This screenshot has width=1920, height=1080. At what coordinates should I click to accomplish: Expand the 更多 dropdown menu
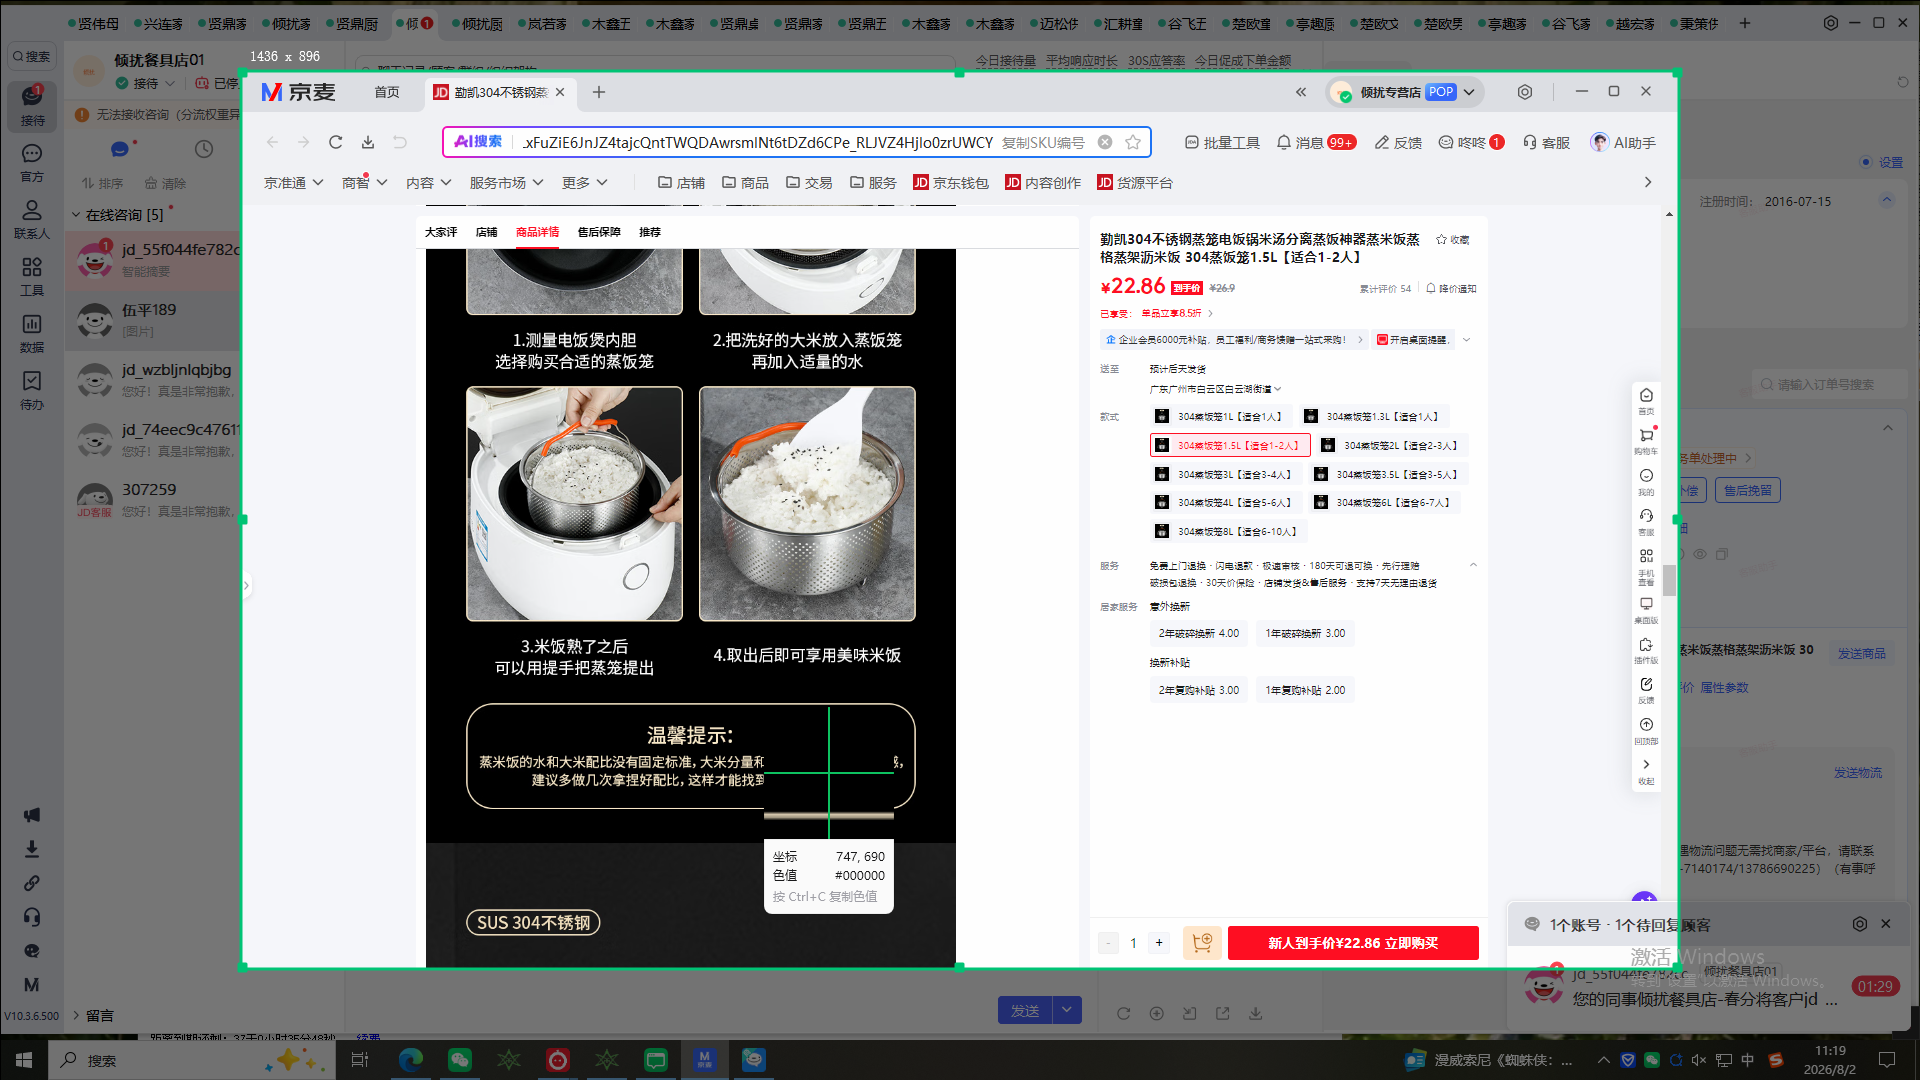click(x=585, y=183)
